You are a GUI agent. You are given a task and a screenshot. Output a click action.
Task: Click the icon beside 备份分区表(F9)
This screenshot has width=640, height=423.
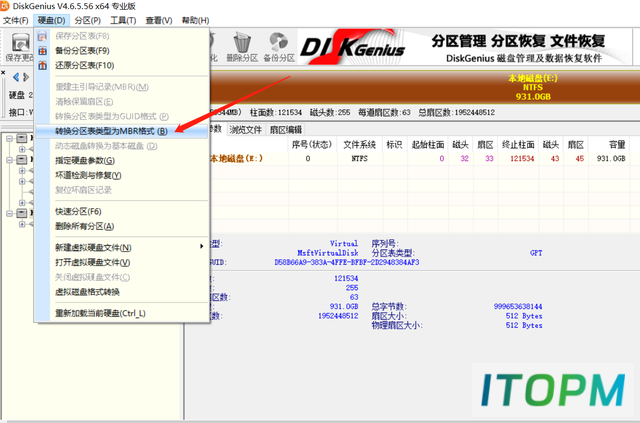tap(42, 51)
